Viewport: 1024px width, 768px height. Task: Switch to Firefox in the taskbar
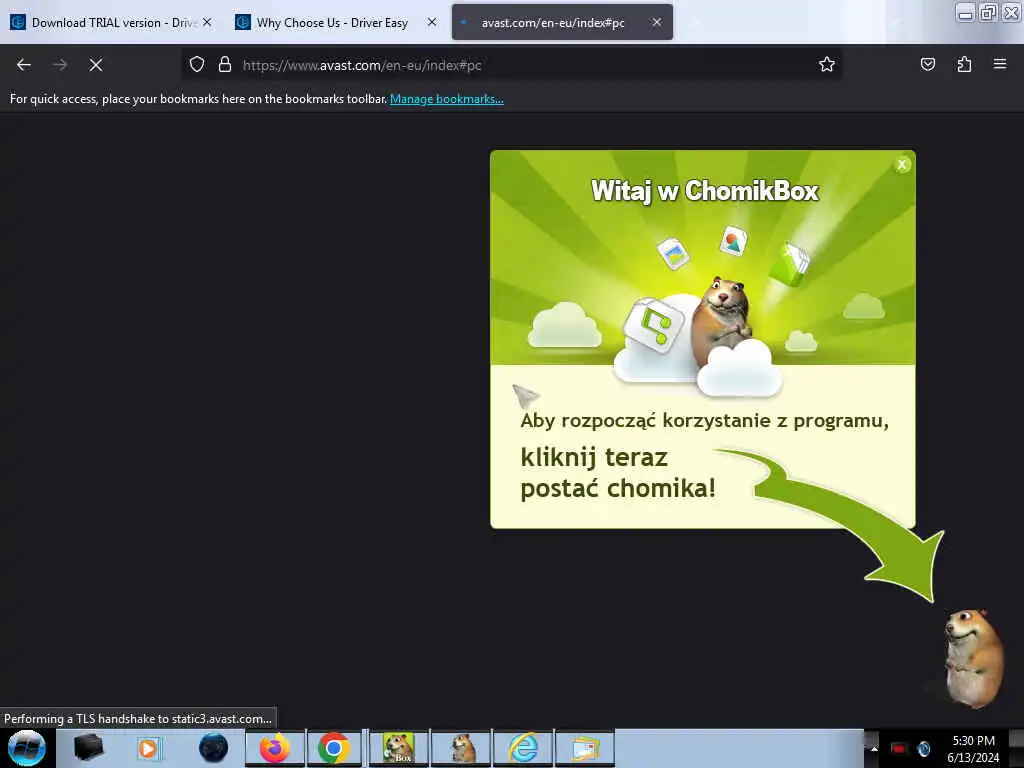coord(275,748)
